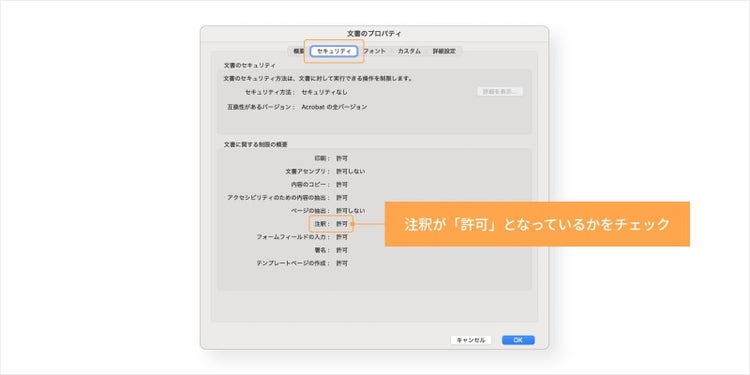Click the 文書に関する制限の概要 section heading
This screenshot has width=750, height=375.
255,144
